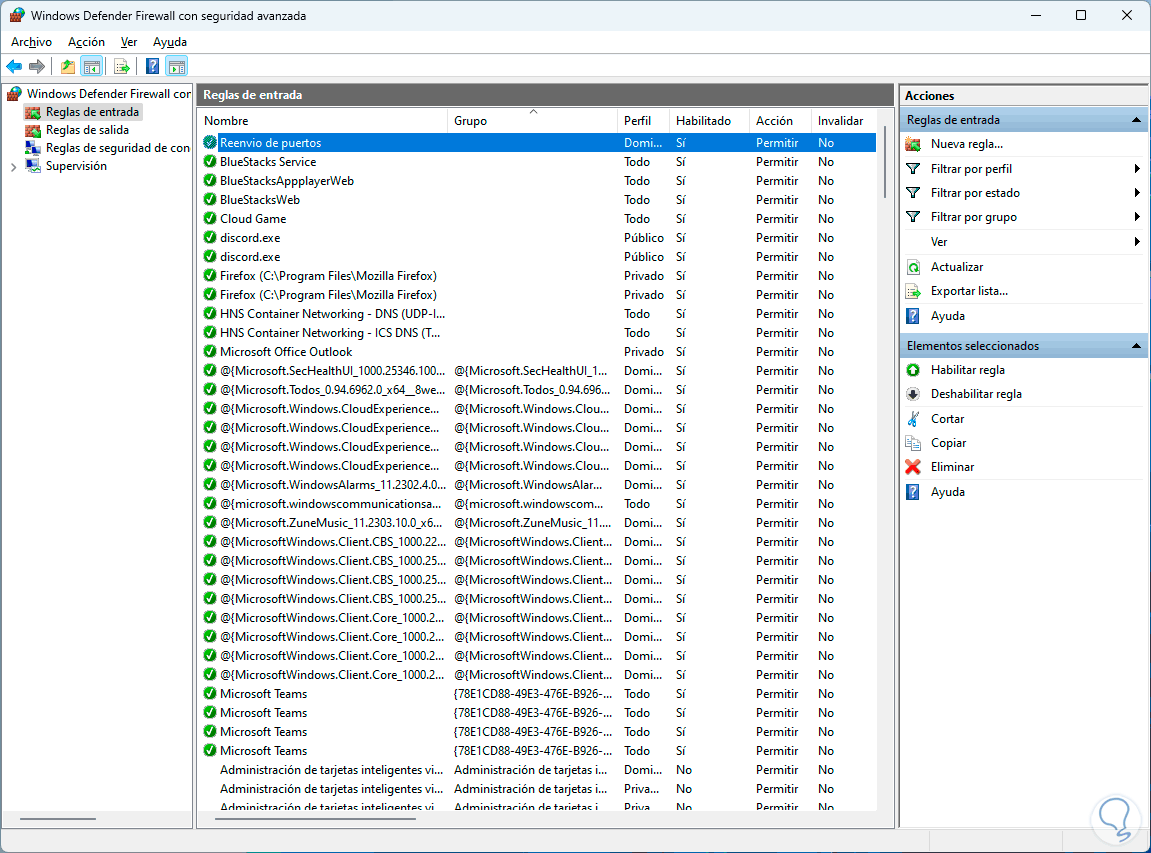The image size is (1151, 853).
Task: Select the BlueStacksAppplayerWeb rule row
Action: pyautogui.click(x=540, y=181)
